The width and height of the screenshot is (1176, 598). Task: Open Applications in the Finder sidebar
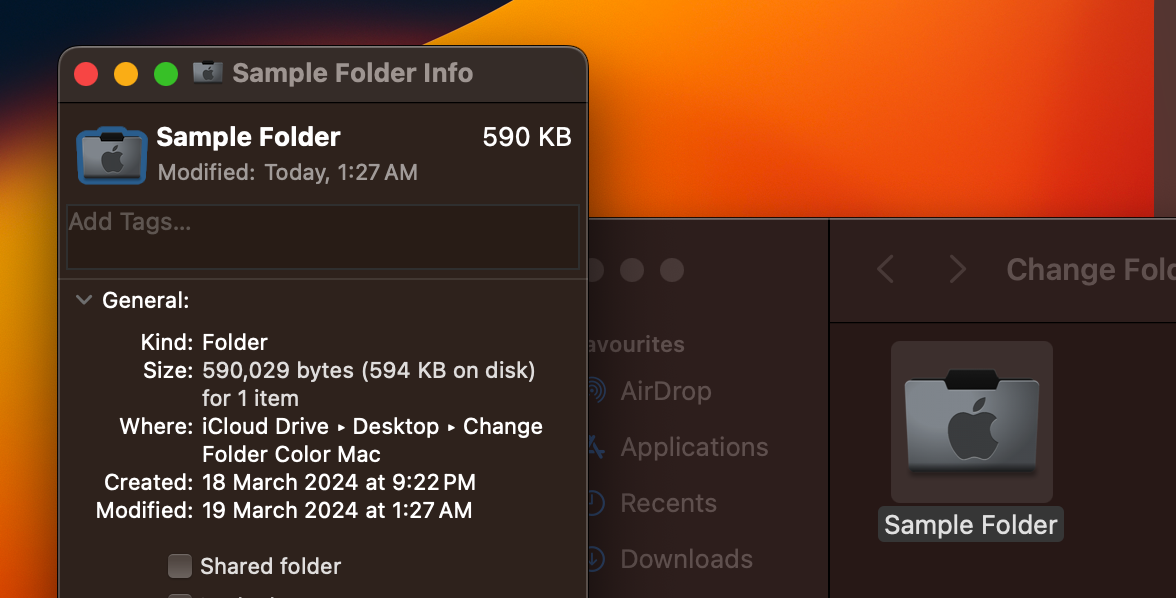coord(693,447)
